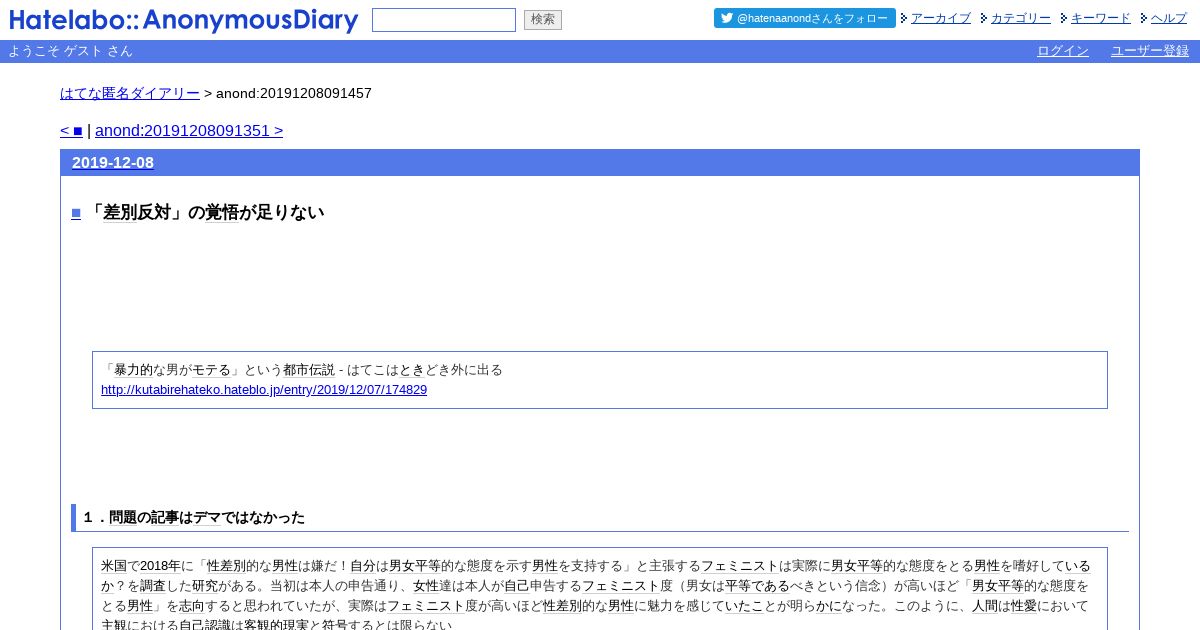Image resolution: width=1200 pixels, height=630 pixels.
Task: Follow @hatenaanond Twitter button
Action: click(805, 18)
